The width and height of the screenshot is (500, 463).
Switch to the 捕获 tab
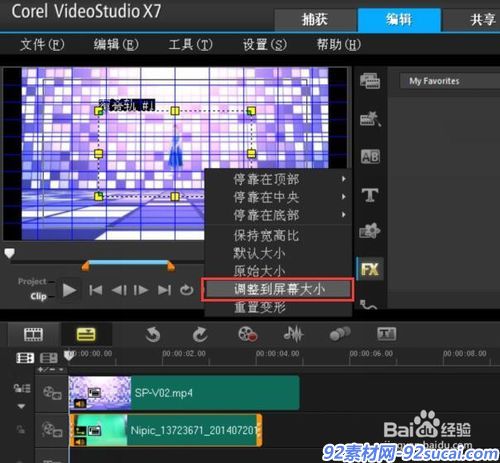pos(315,20)
